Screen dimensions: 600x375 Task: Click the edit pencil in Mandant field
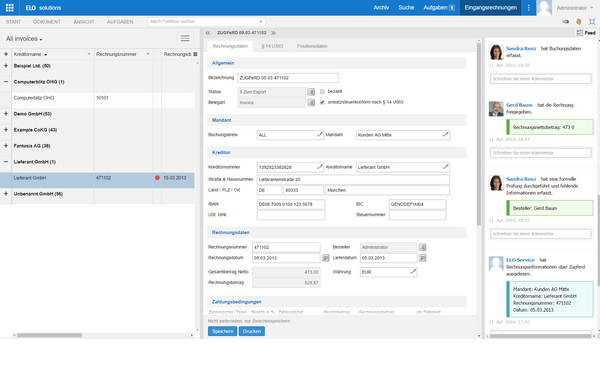445,134
